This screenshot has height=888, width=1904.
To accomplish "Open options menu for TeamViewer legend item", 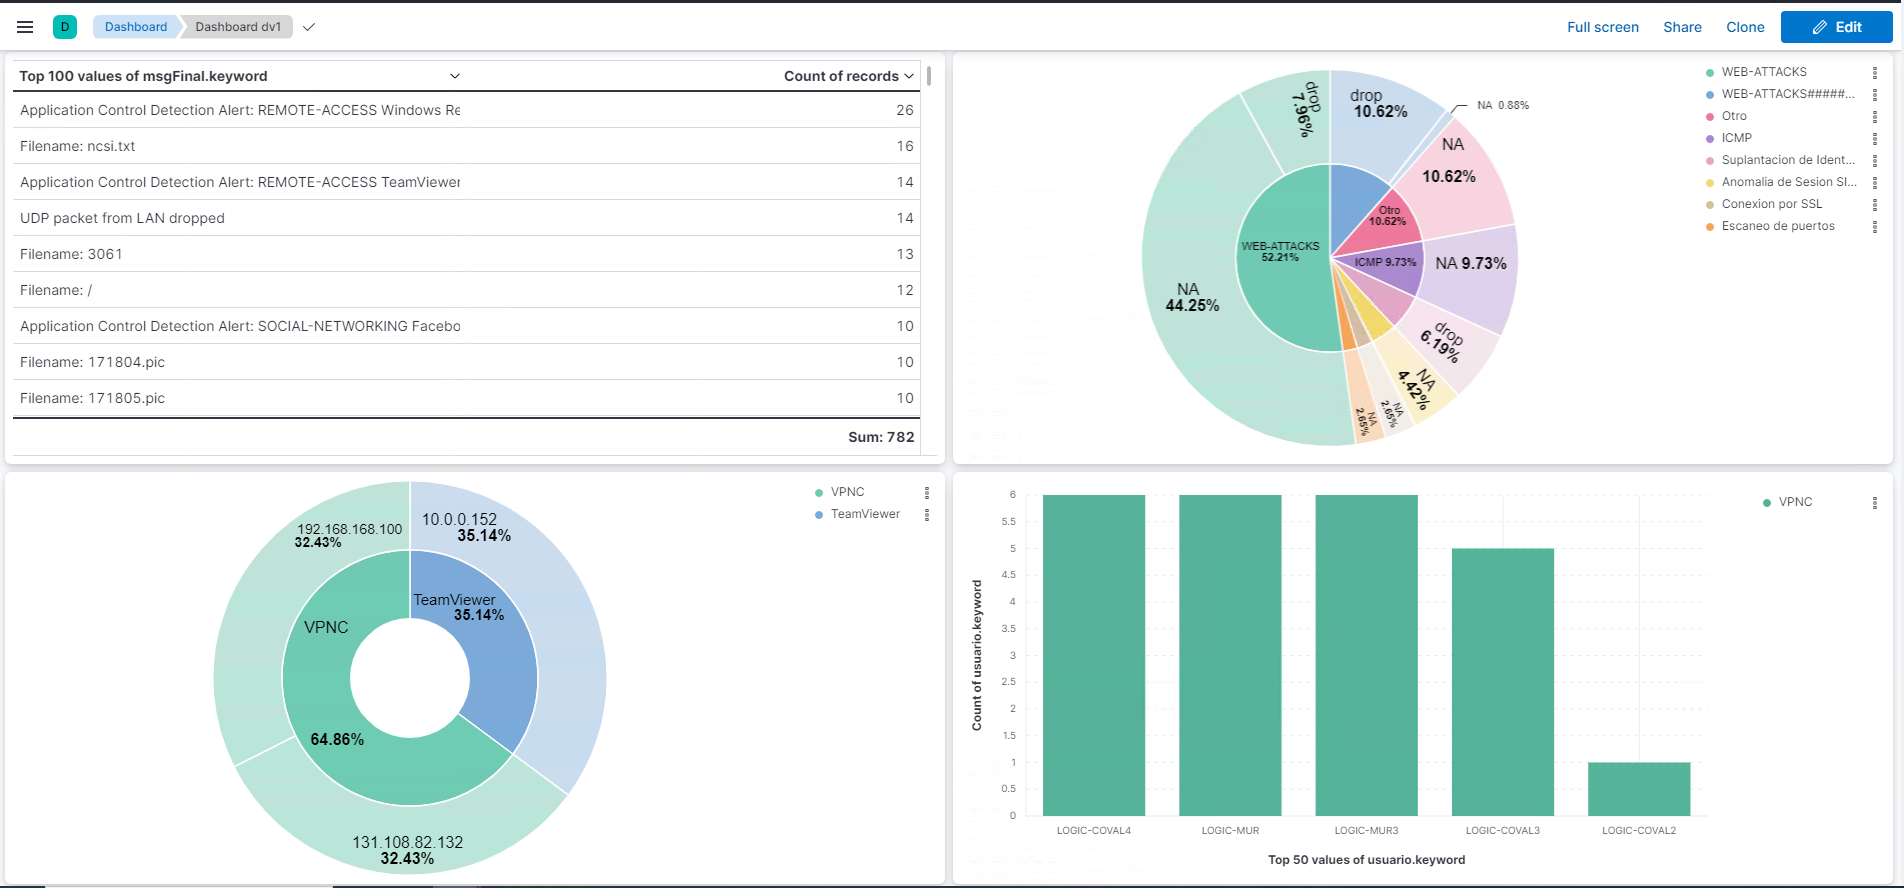I will click(927, 515).
